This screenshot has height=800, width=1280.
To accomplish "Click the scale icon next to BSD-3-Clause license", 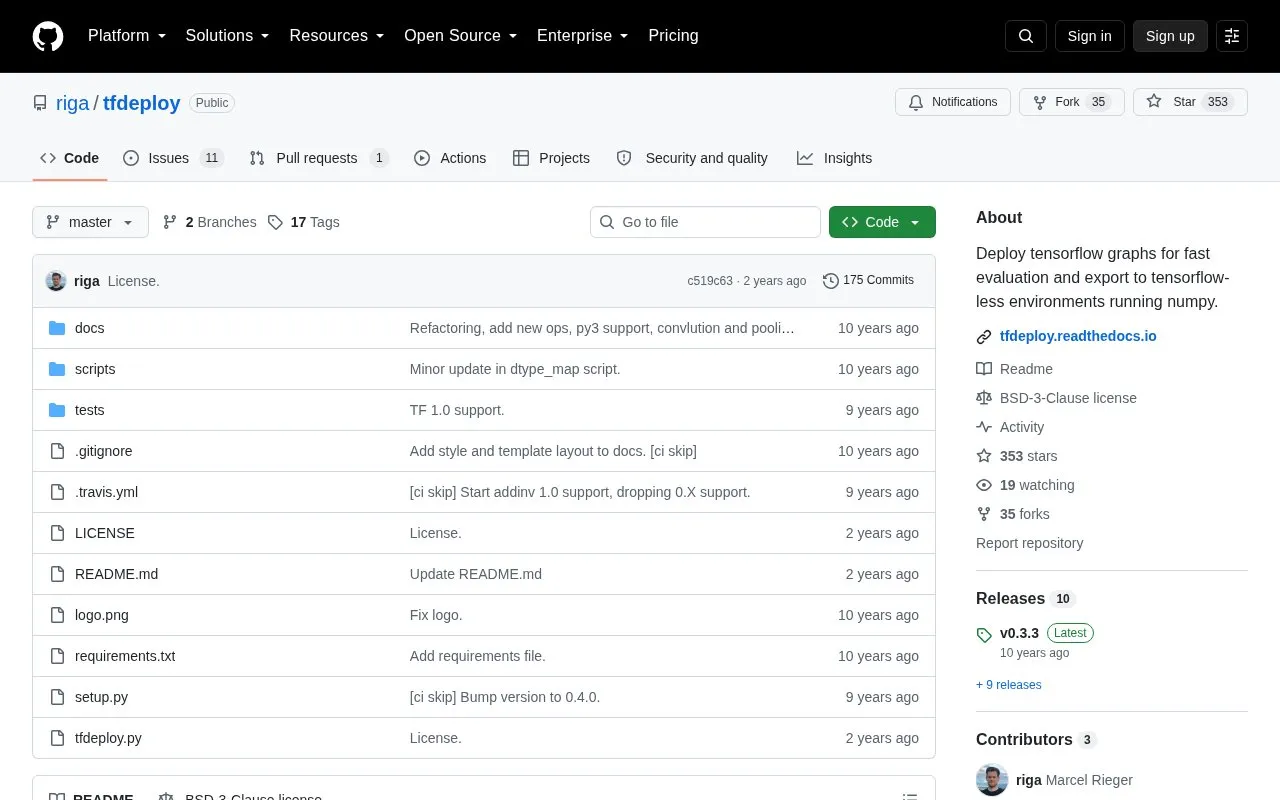I will tap(984, 398).
